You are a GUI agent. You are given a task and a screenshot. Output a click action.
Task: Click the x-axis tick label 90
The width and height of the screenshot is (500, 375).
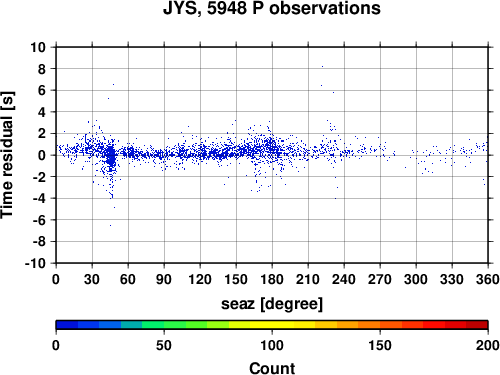click(164, 279)
